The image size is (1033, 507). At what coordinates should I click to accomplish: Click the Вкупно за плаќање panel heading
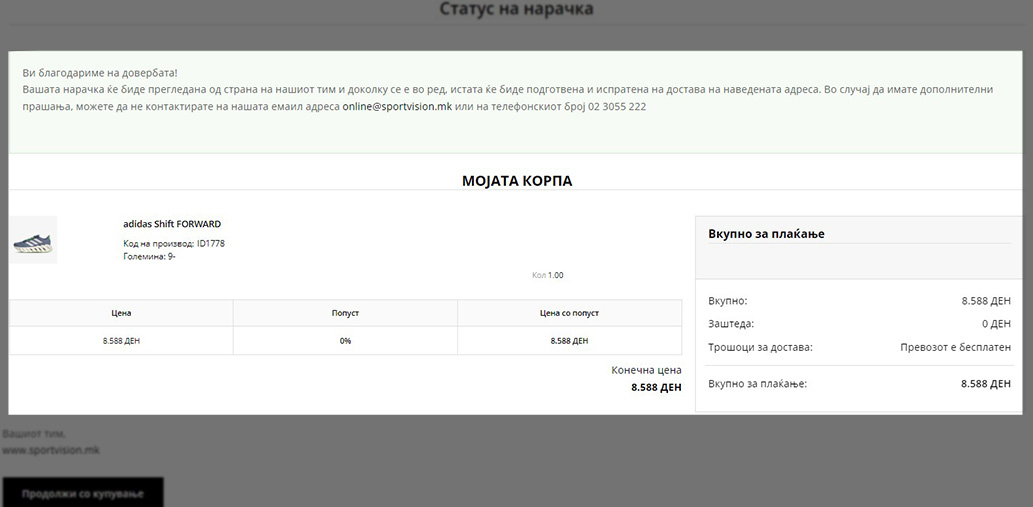pos(766,234)
